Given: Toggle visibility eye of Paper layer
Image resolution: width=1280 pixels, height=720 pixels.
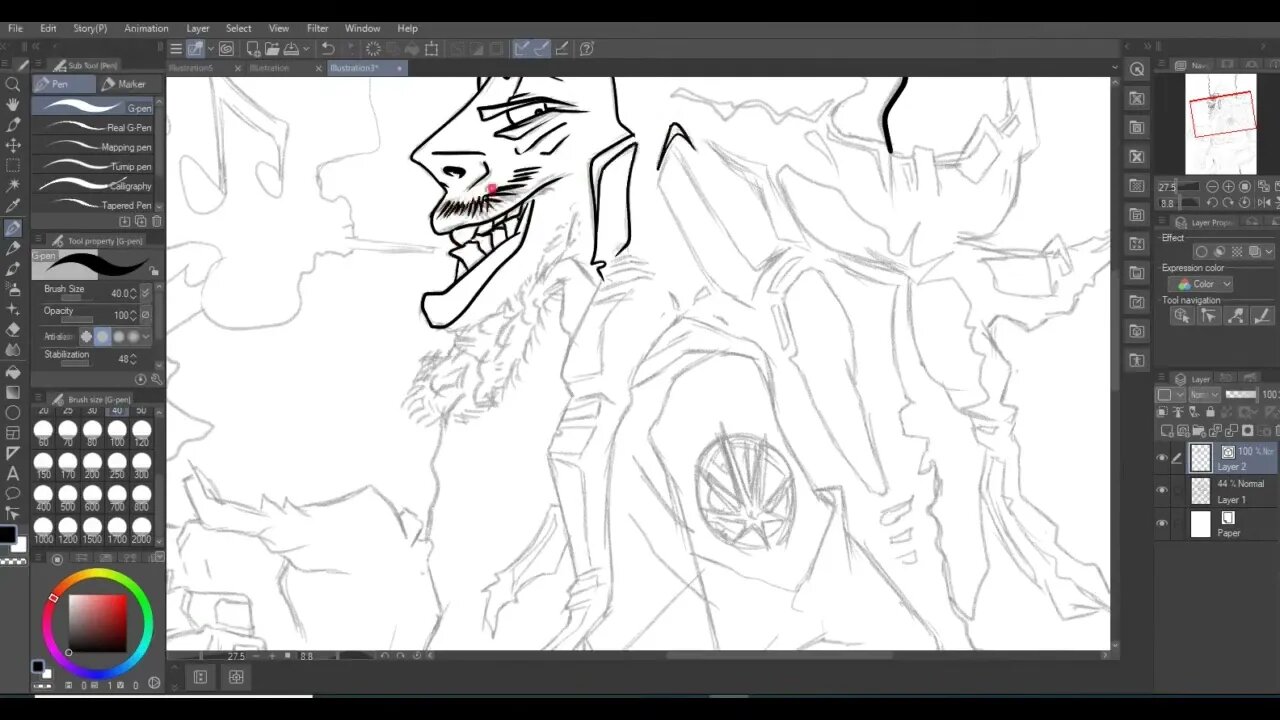Looking at the screenshot, I should (x=1162, y=523).
